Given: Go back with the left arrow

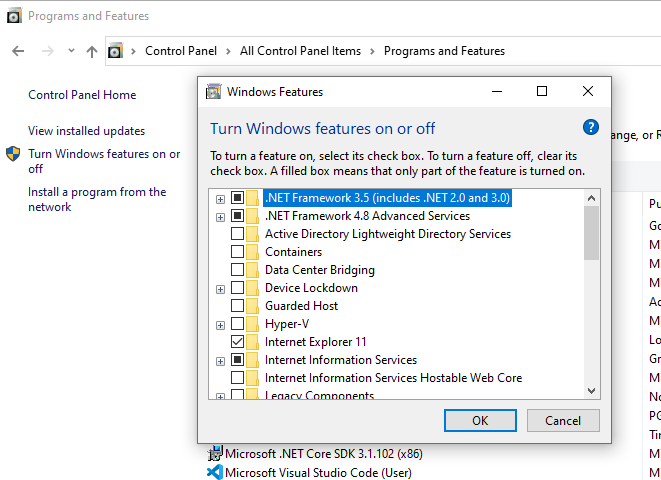Looking at the screenshot, I should [18, 51].
